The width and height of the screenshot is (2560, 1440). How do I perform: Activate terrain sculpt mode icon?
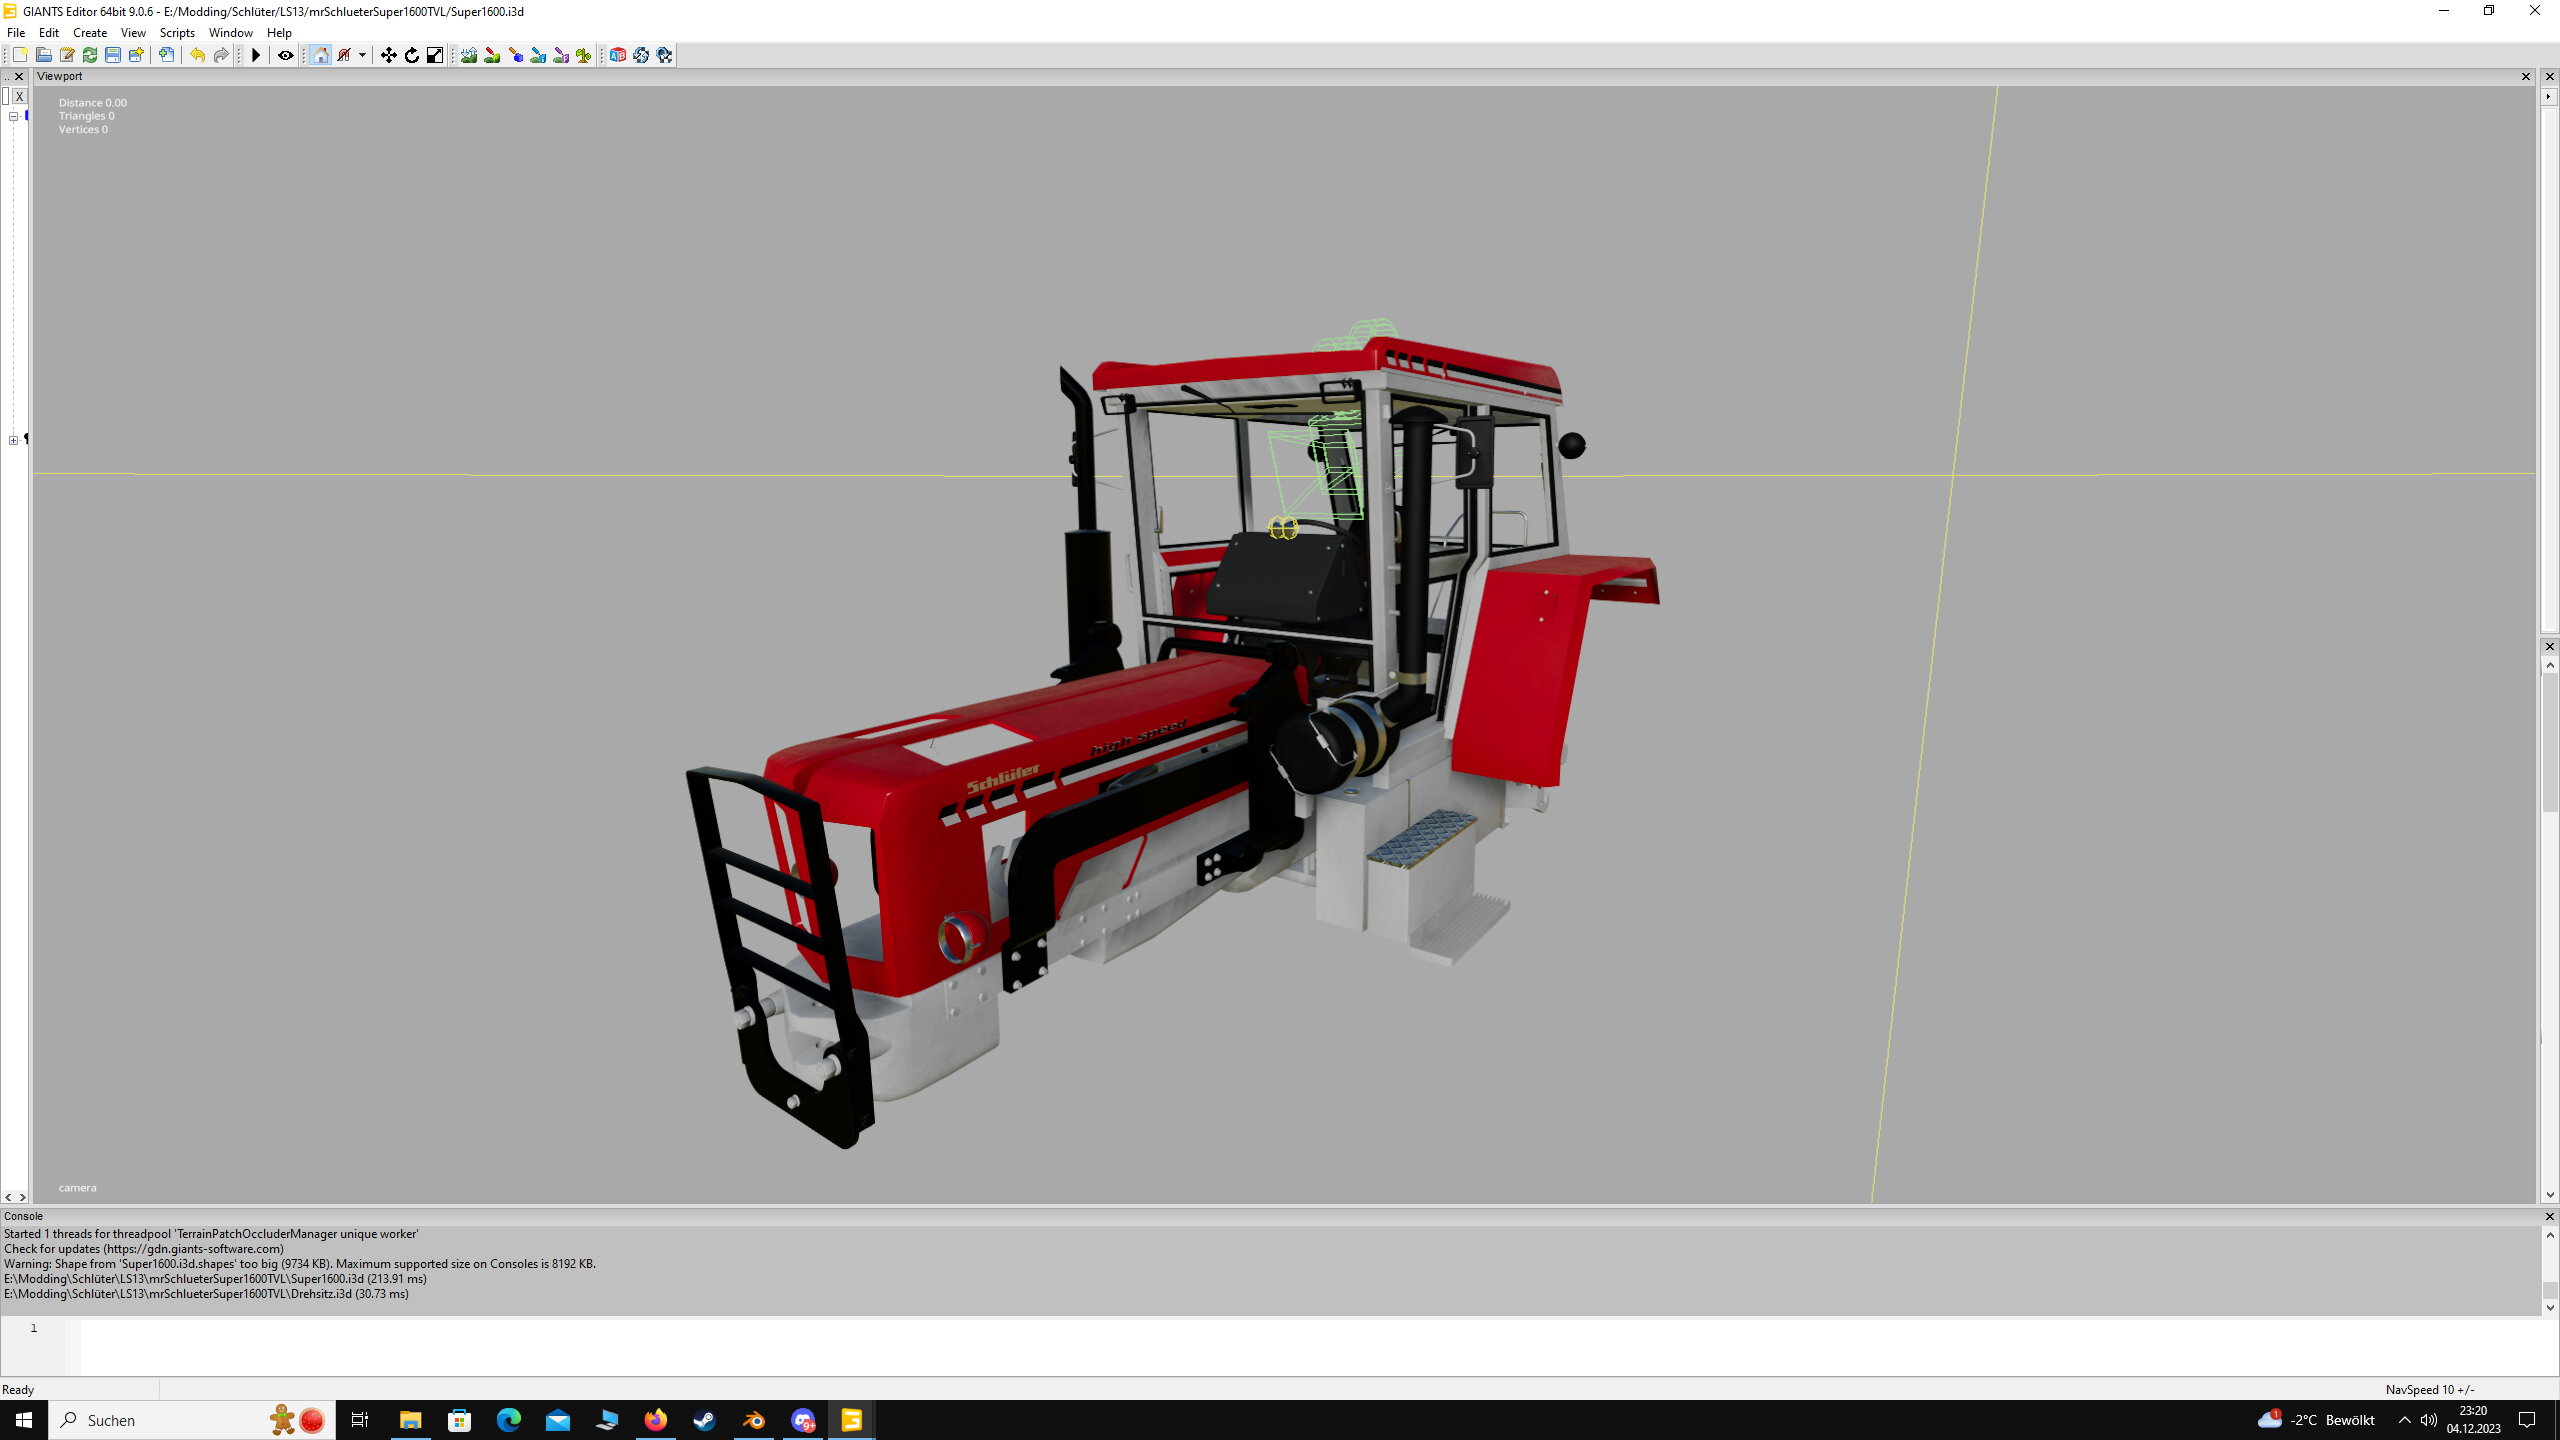click(469, 55)
